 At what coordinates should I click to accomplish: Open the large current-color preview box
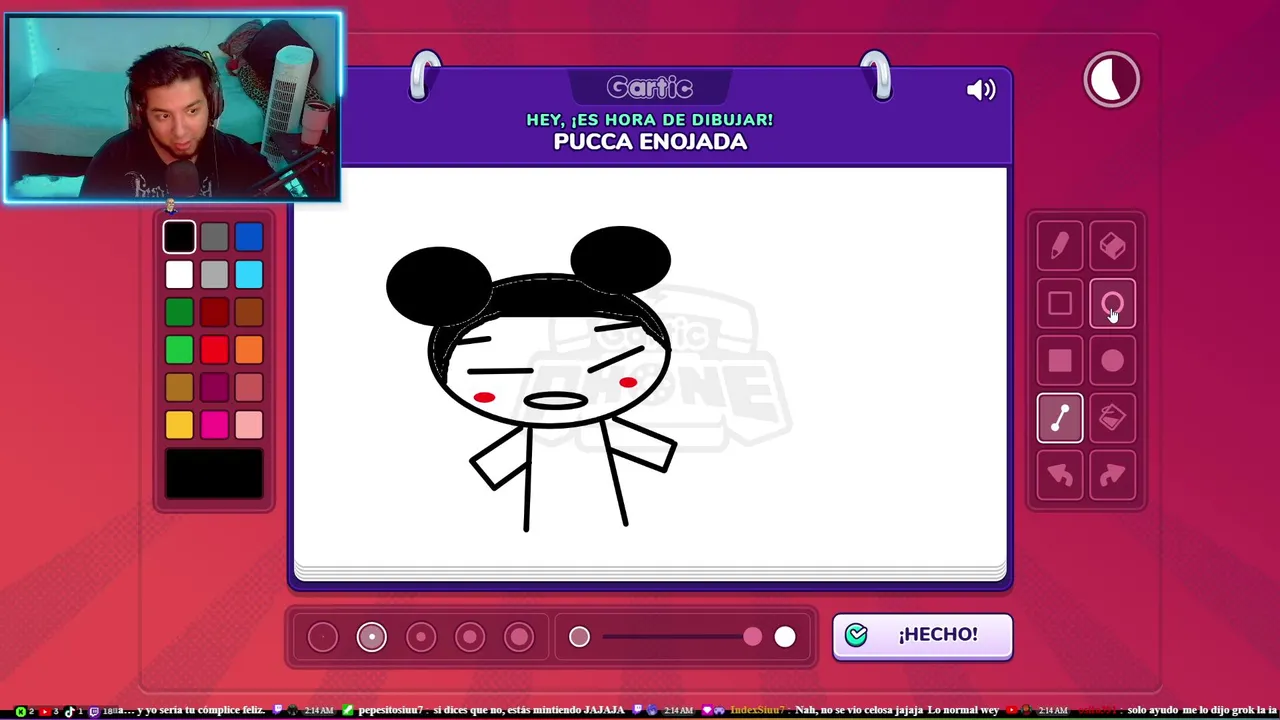click(x=214, y=473)
